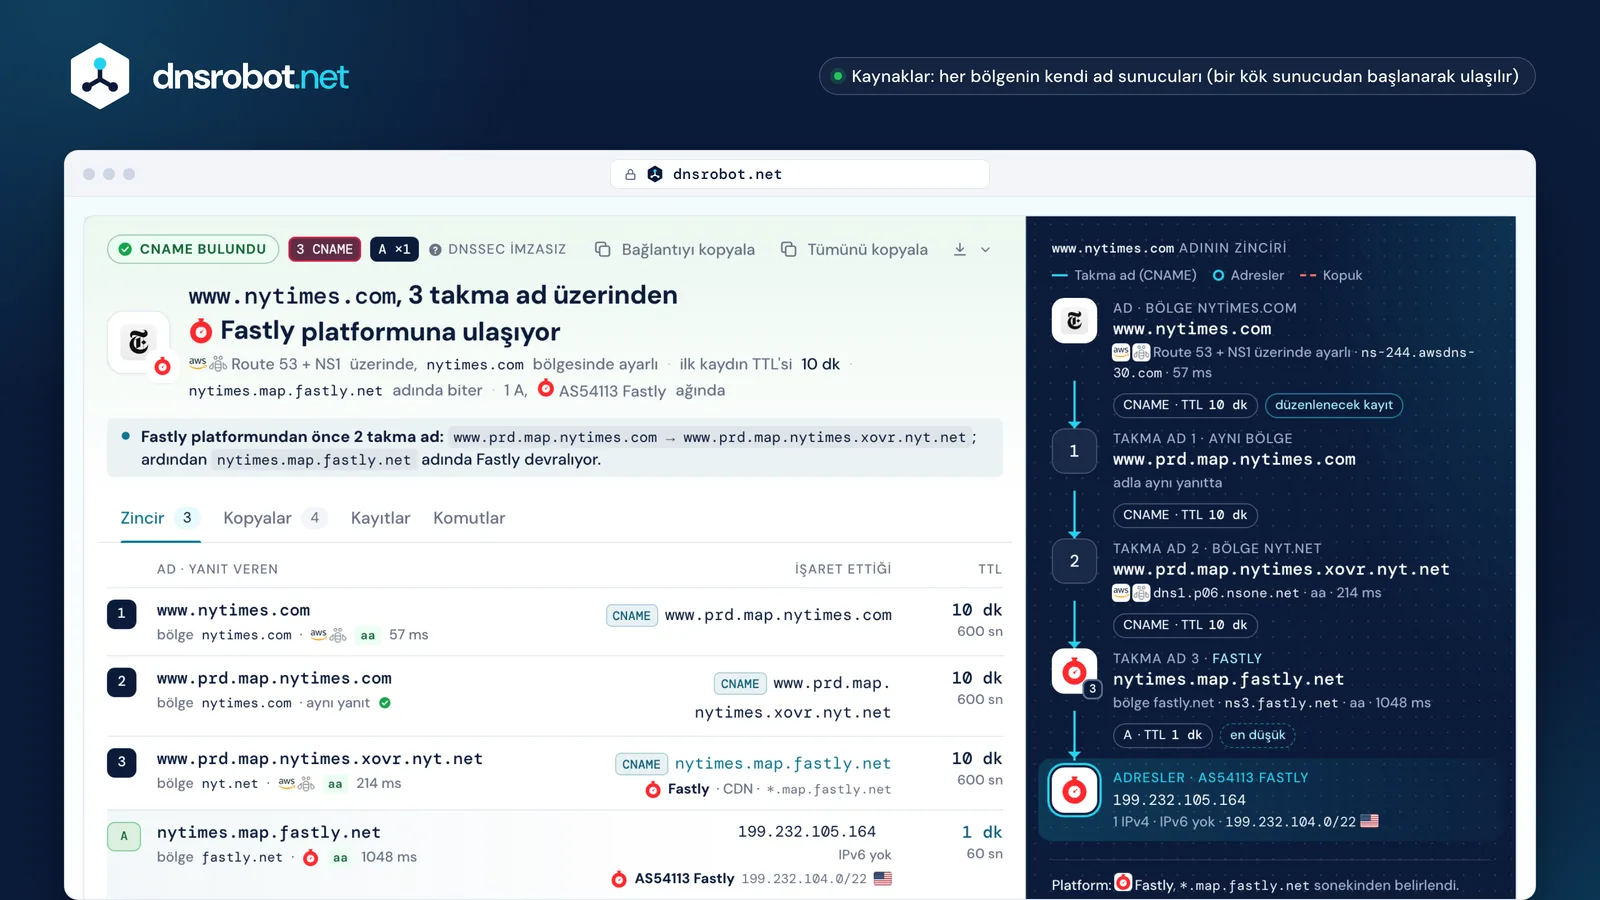
Task: Click the green check next to 'aynı yanıt'
Action: (x=385, y=703)
